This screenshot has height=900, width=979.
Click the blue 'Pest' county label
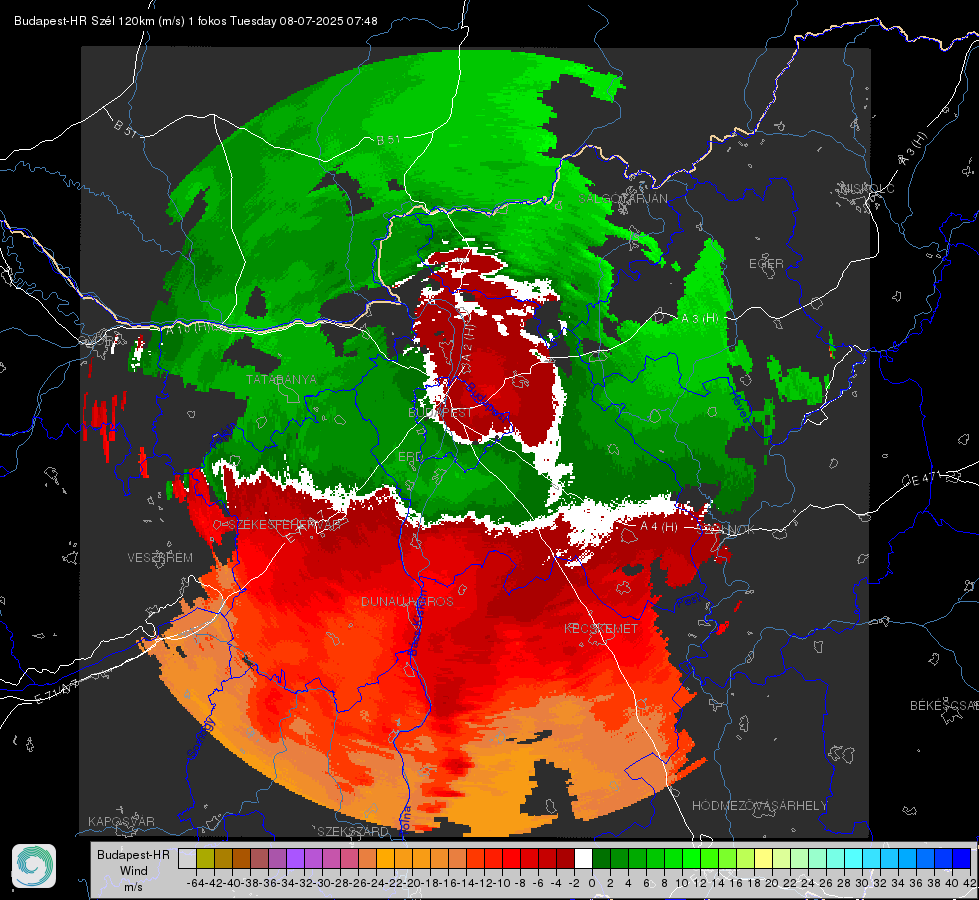(691, 601)
